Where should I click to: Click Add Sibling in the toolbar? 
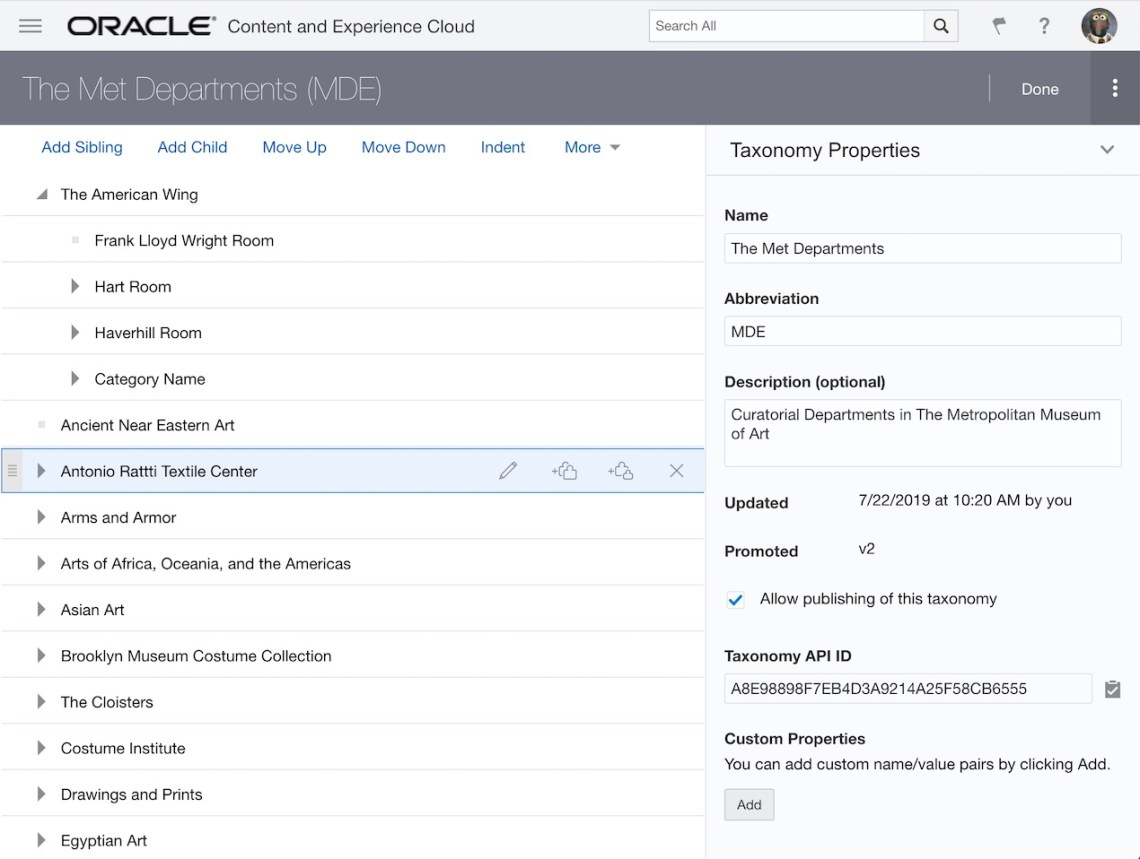pos(82,147)
